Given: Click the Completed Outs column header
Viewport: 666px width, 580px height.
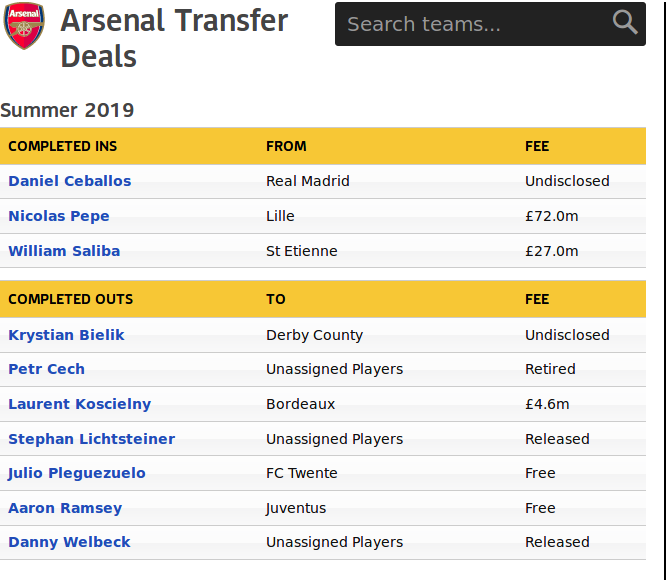Looking at the screenshot, I should click(x=71, y=299).
